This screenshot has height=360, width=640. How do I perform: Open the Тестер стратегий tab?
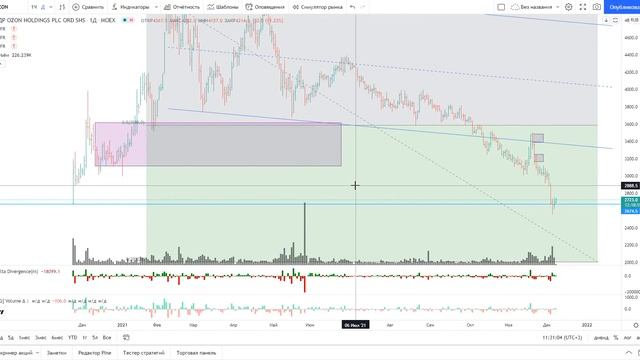coord(144,353)
